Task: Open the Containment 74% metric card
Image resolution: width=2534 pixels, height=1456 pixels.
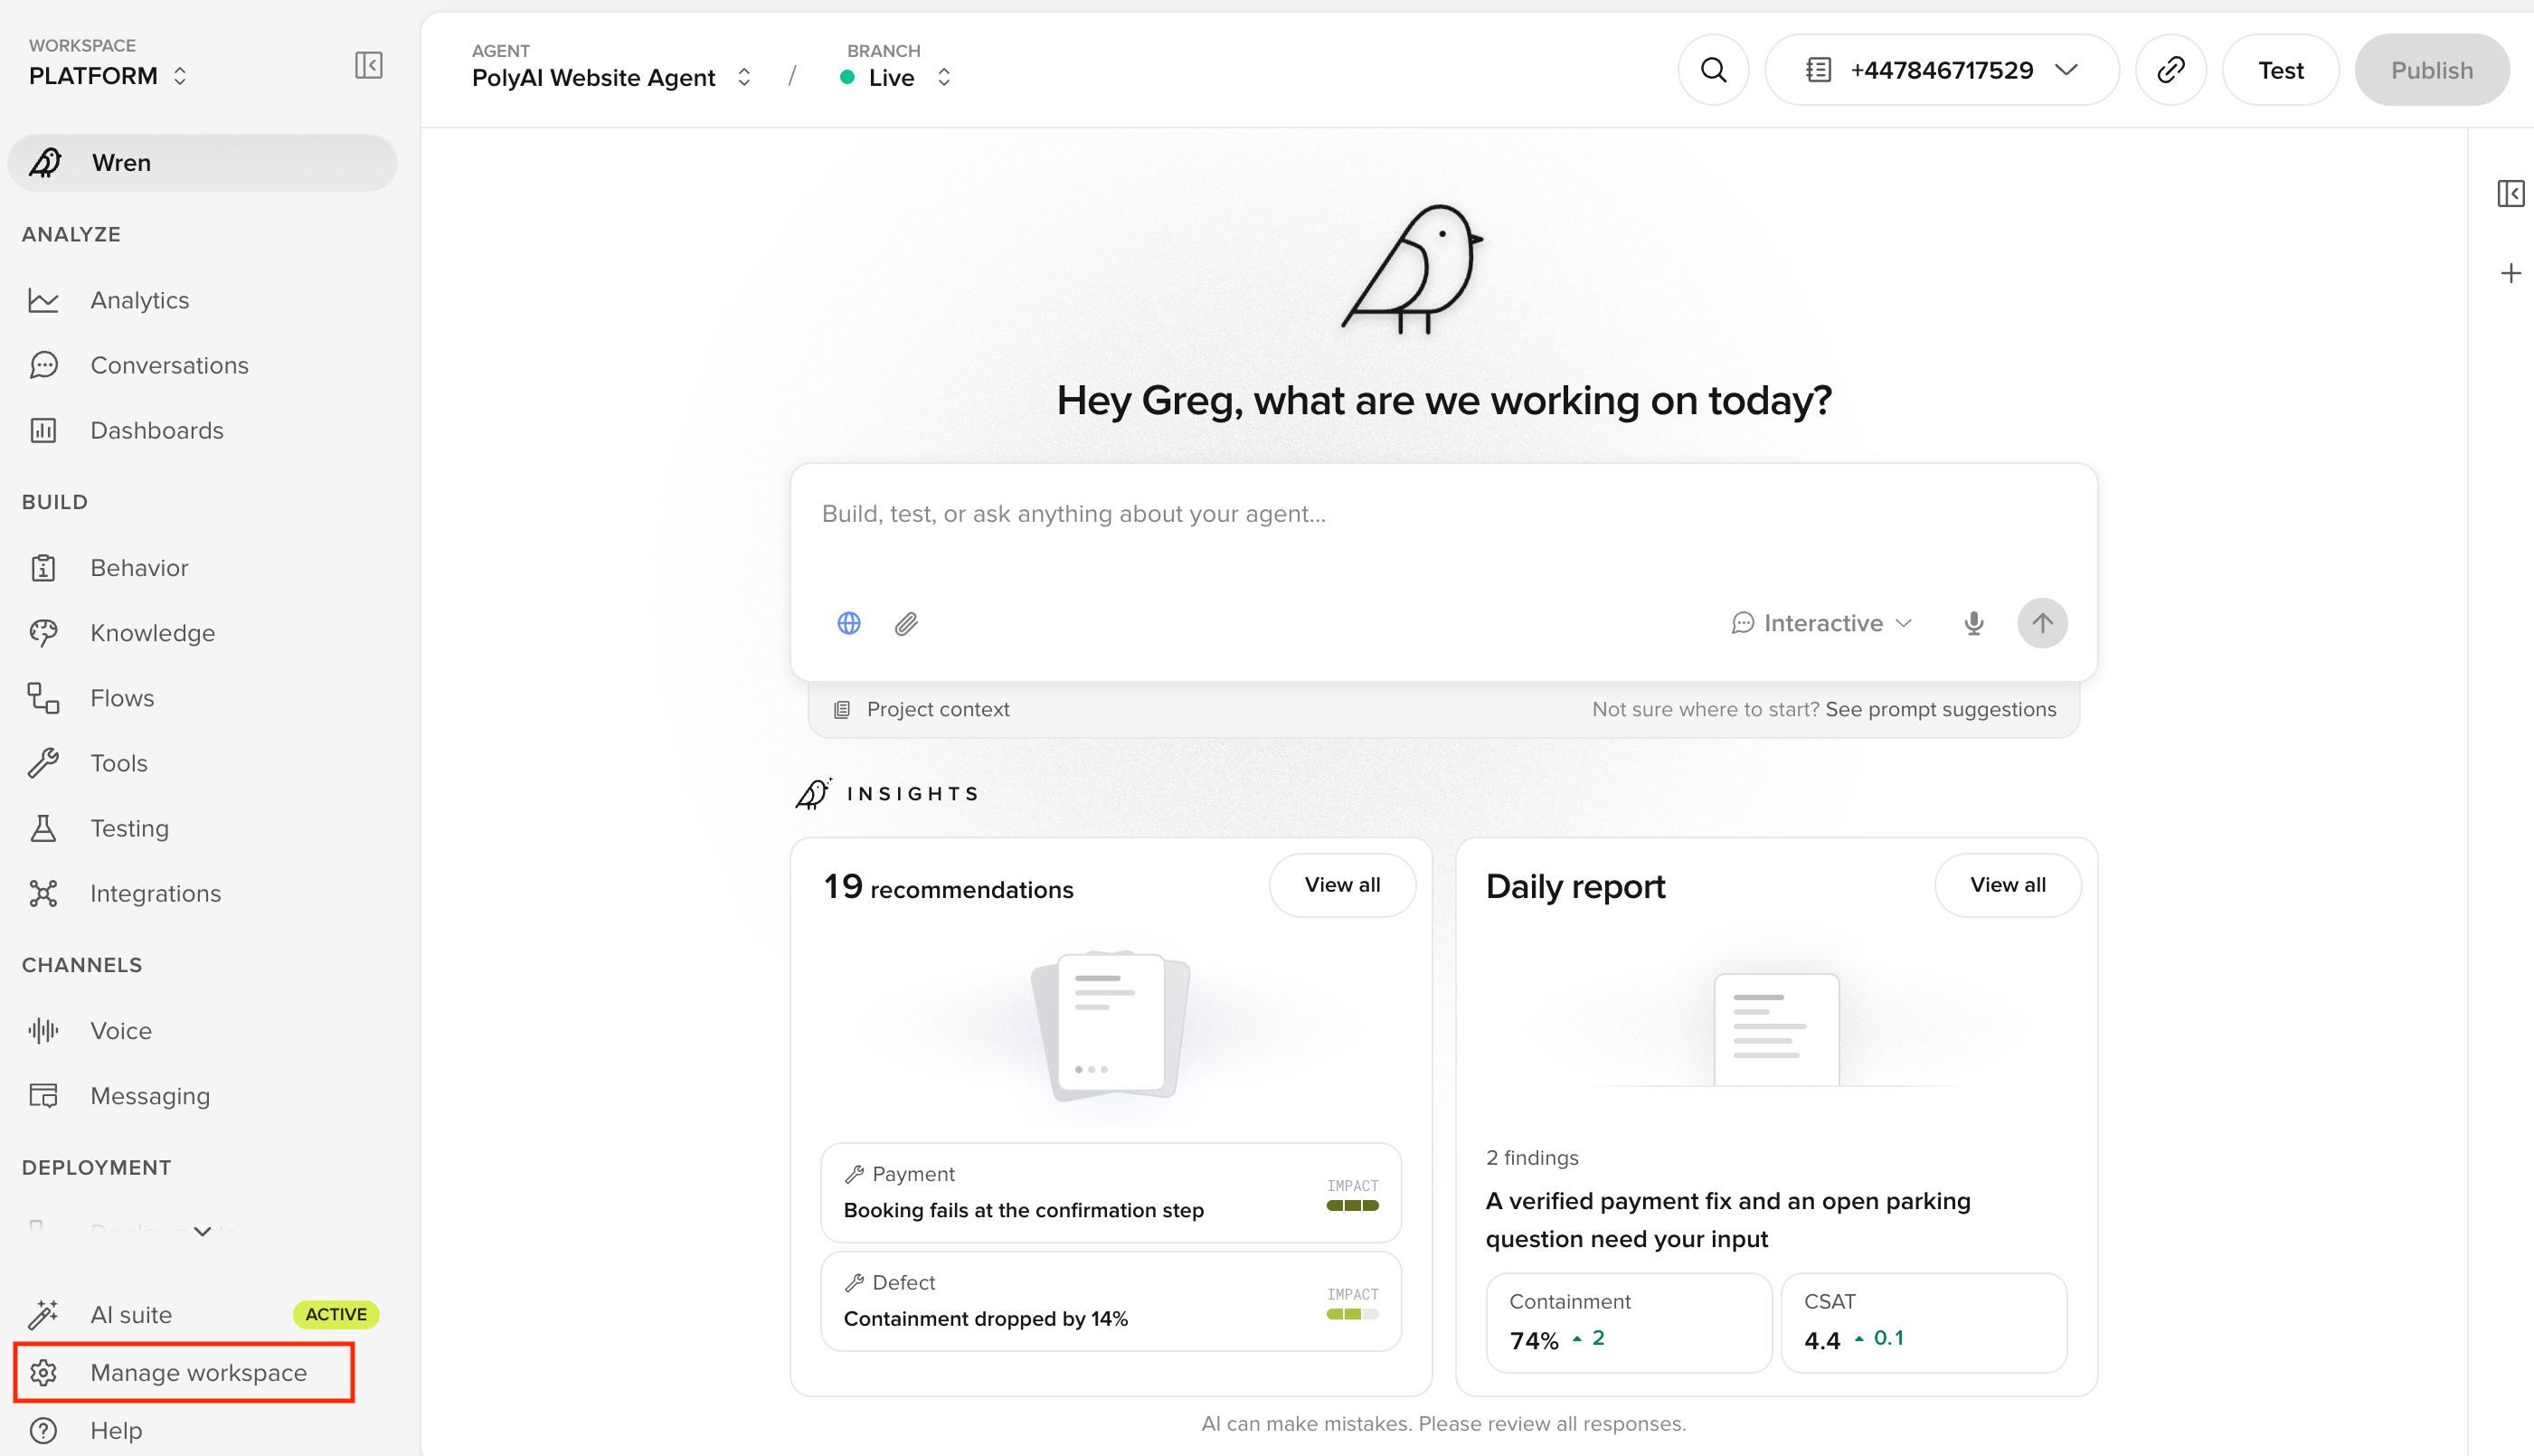Action: pos(1628,1322)
